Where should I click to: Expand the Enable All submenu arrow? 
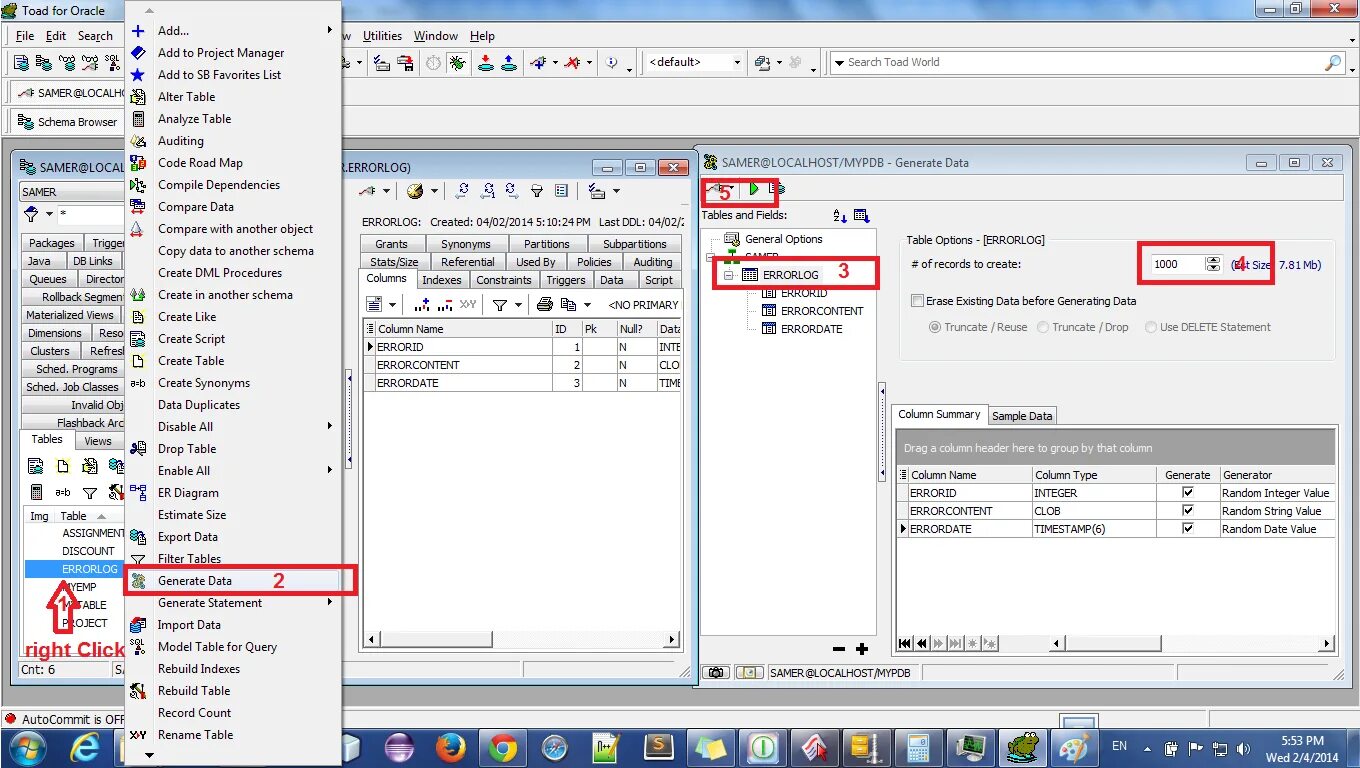click(329, 471)
